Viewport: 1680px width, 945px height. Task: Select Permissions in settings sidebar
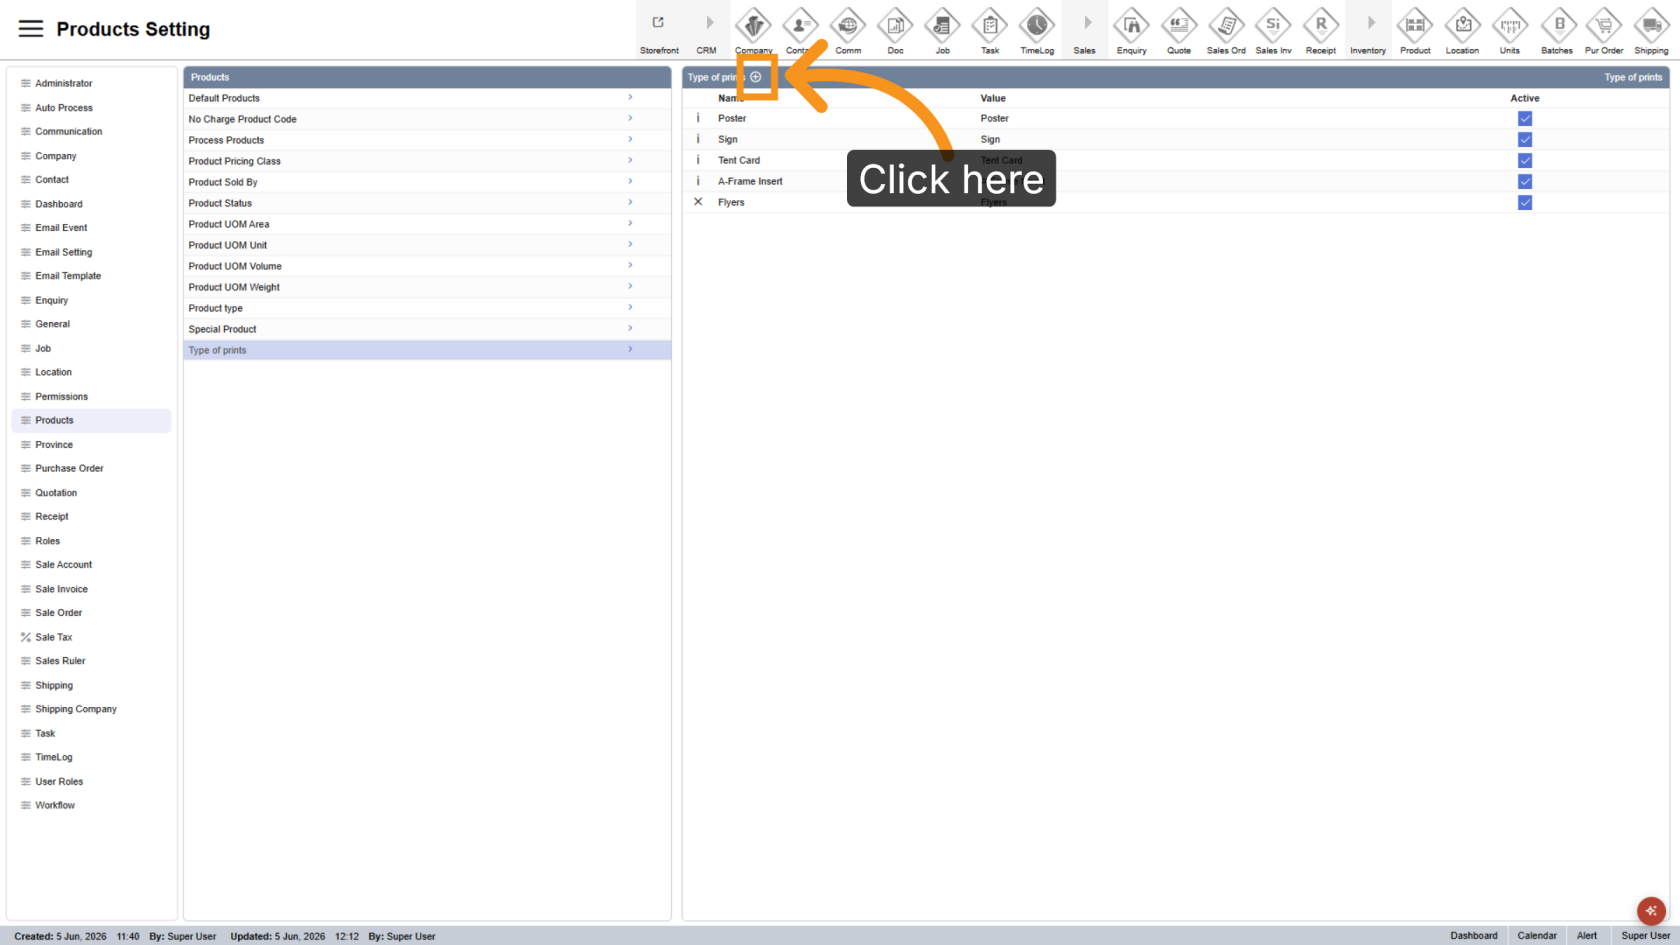pyautogui.click(x=91, y=396)
